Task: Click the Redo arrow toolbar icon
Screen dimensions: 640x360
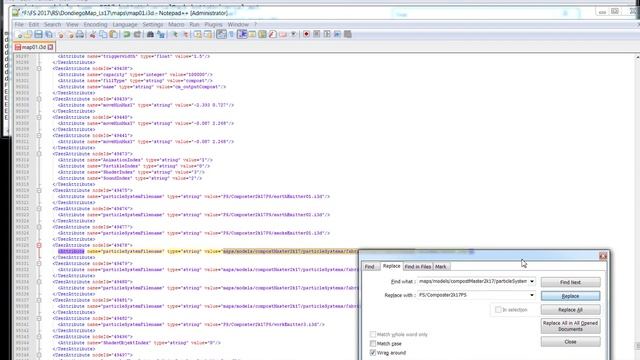Action: coord(137,35)
